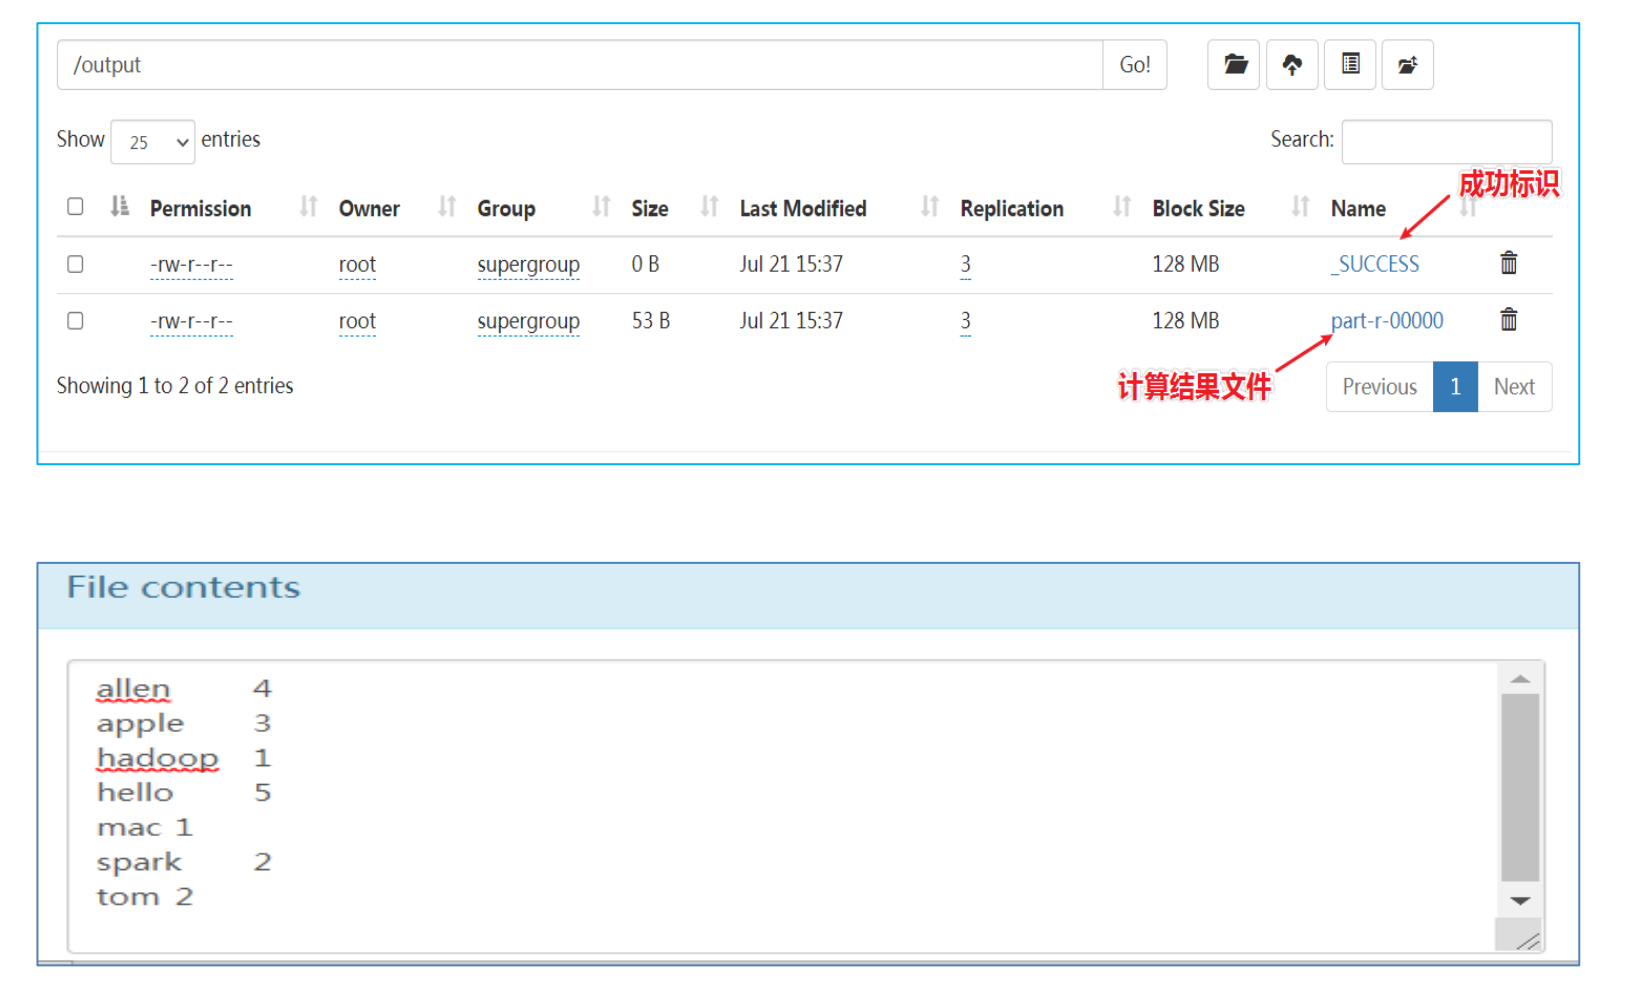Screen dimensions: 1626x1000
Task: Delete the _SUCCESS file via trash icon
Action: (x=1508, y=263)
